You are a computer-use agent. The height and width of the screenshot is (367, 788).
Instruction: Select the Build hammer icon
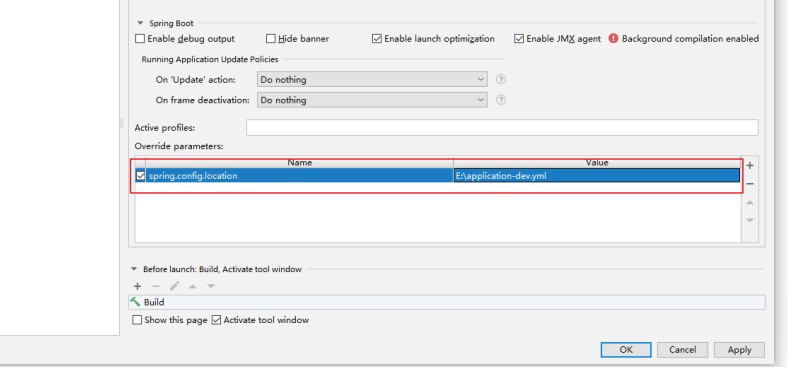point(135,302)
